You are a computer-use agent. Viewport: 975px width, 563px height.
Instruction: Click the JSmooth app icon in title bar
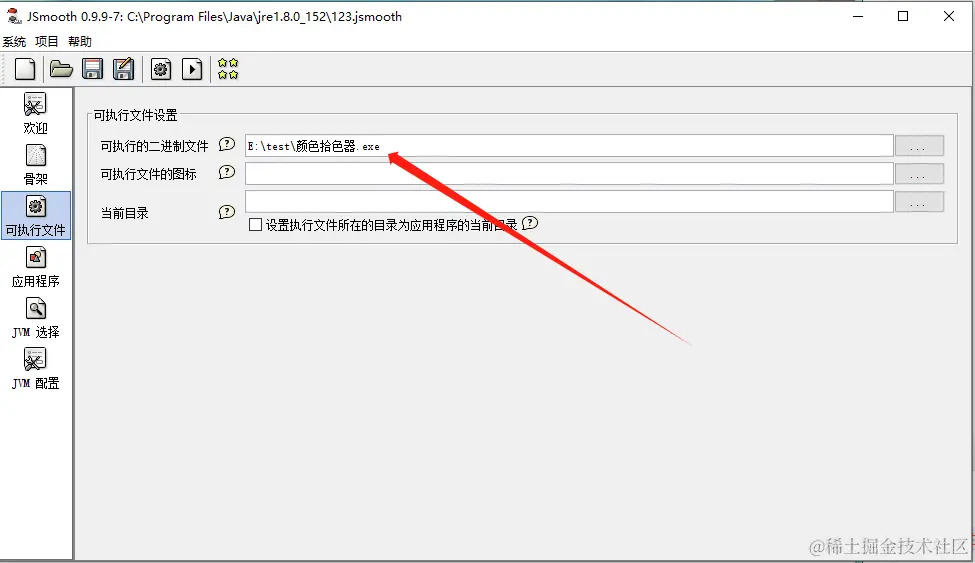click(14, 16)
